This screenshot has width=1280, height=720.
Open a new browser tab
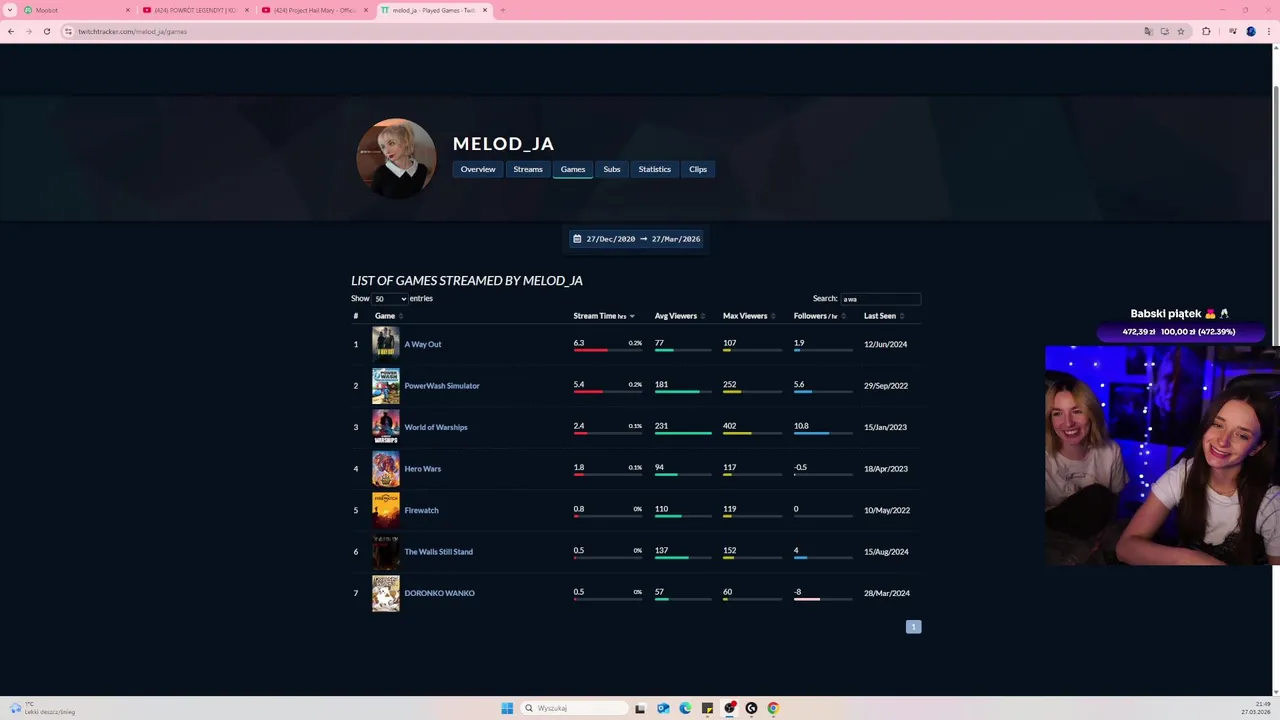[502, 10]
